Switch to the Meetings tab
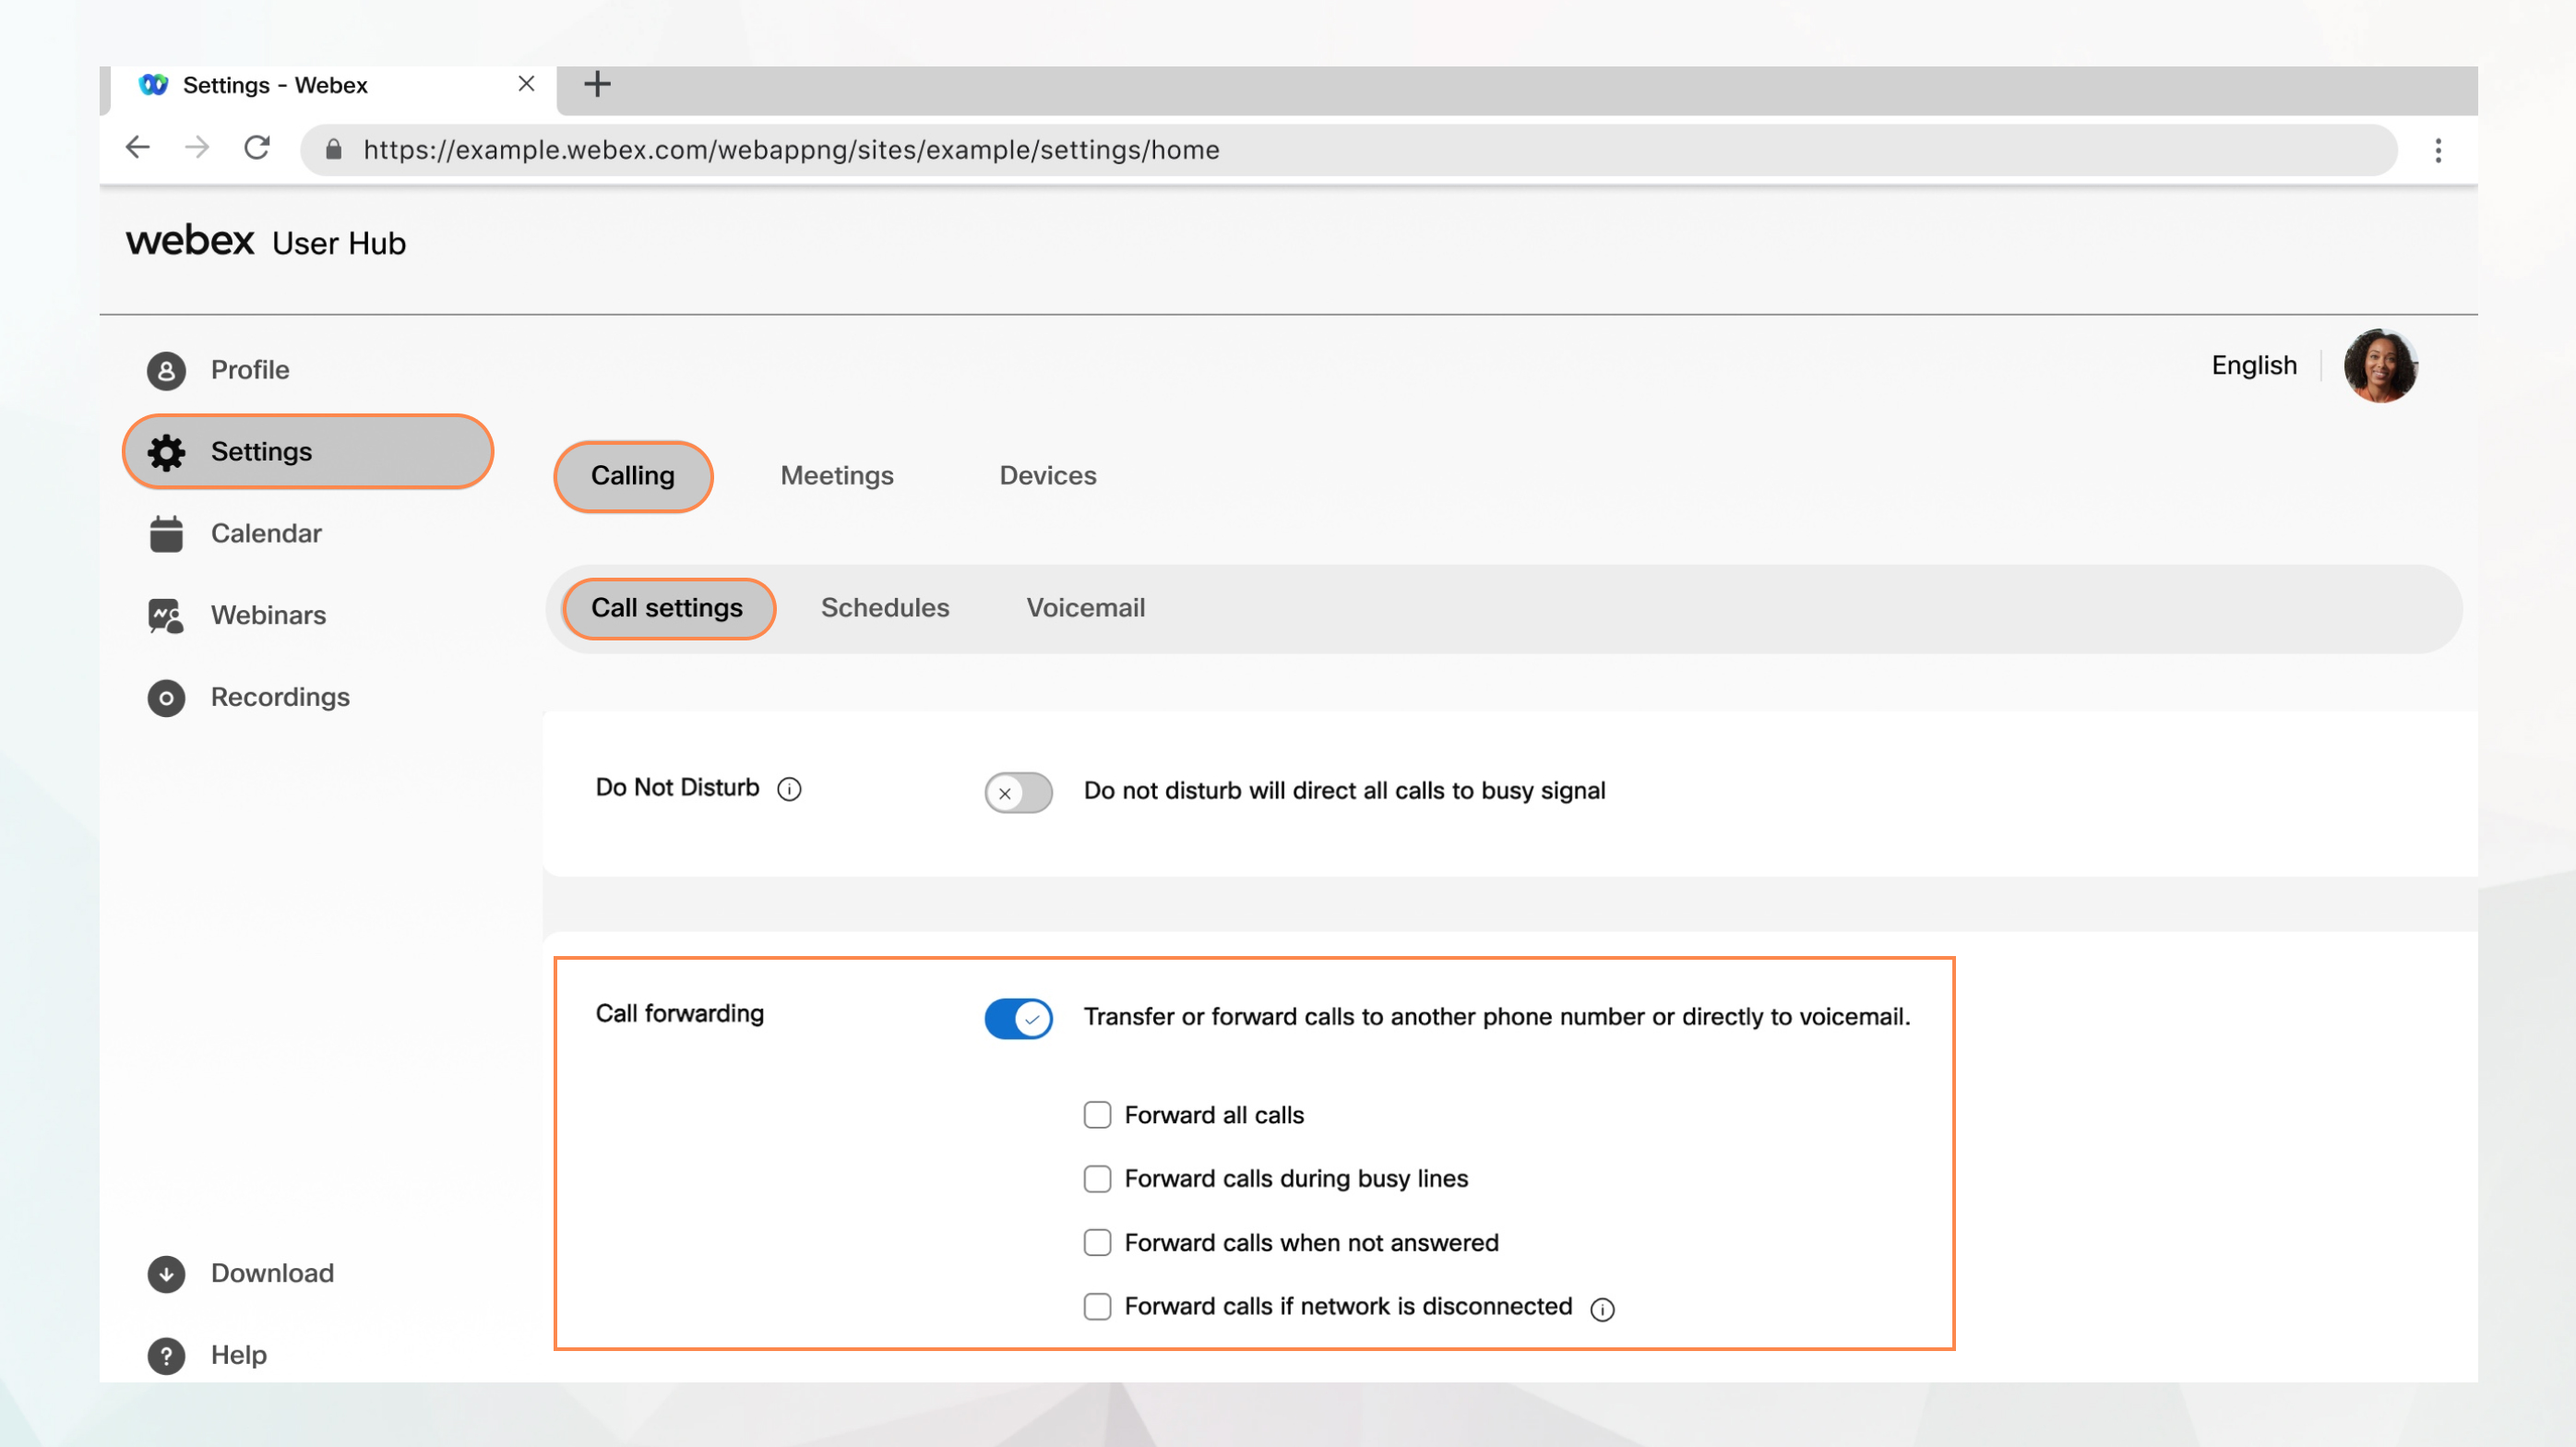2576x1447 pixels. pos(837,474)
